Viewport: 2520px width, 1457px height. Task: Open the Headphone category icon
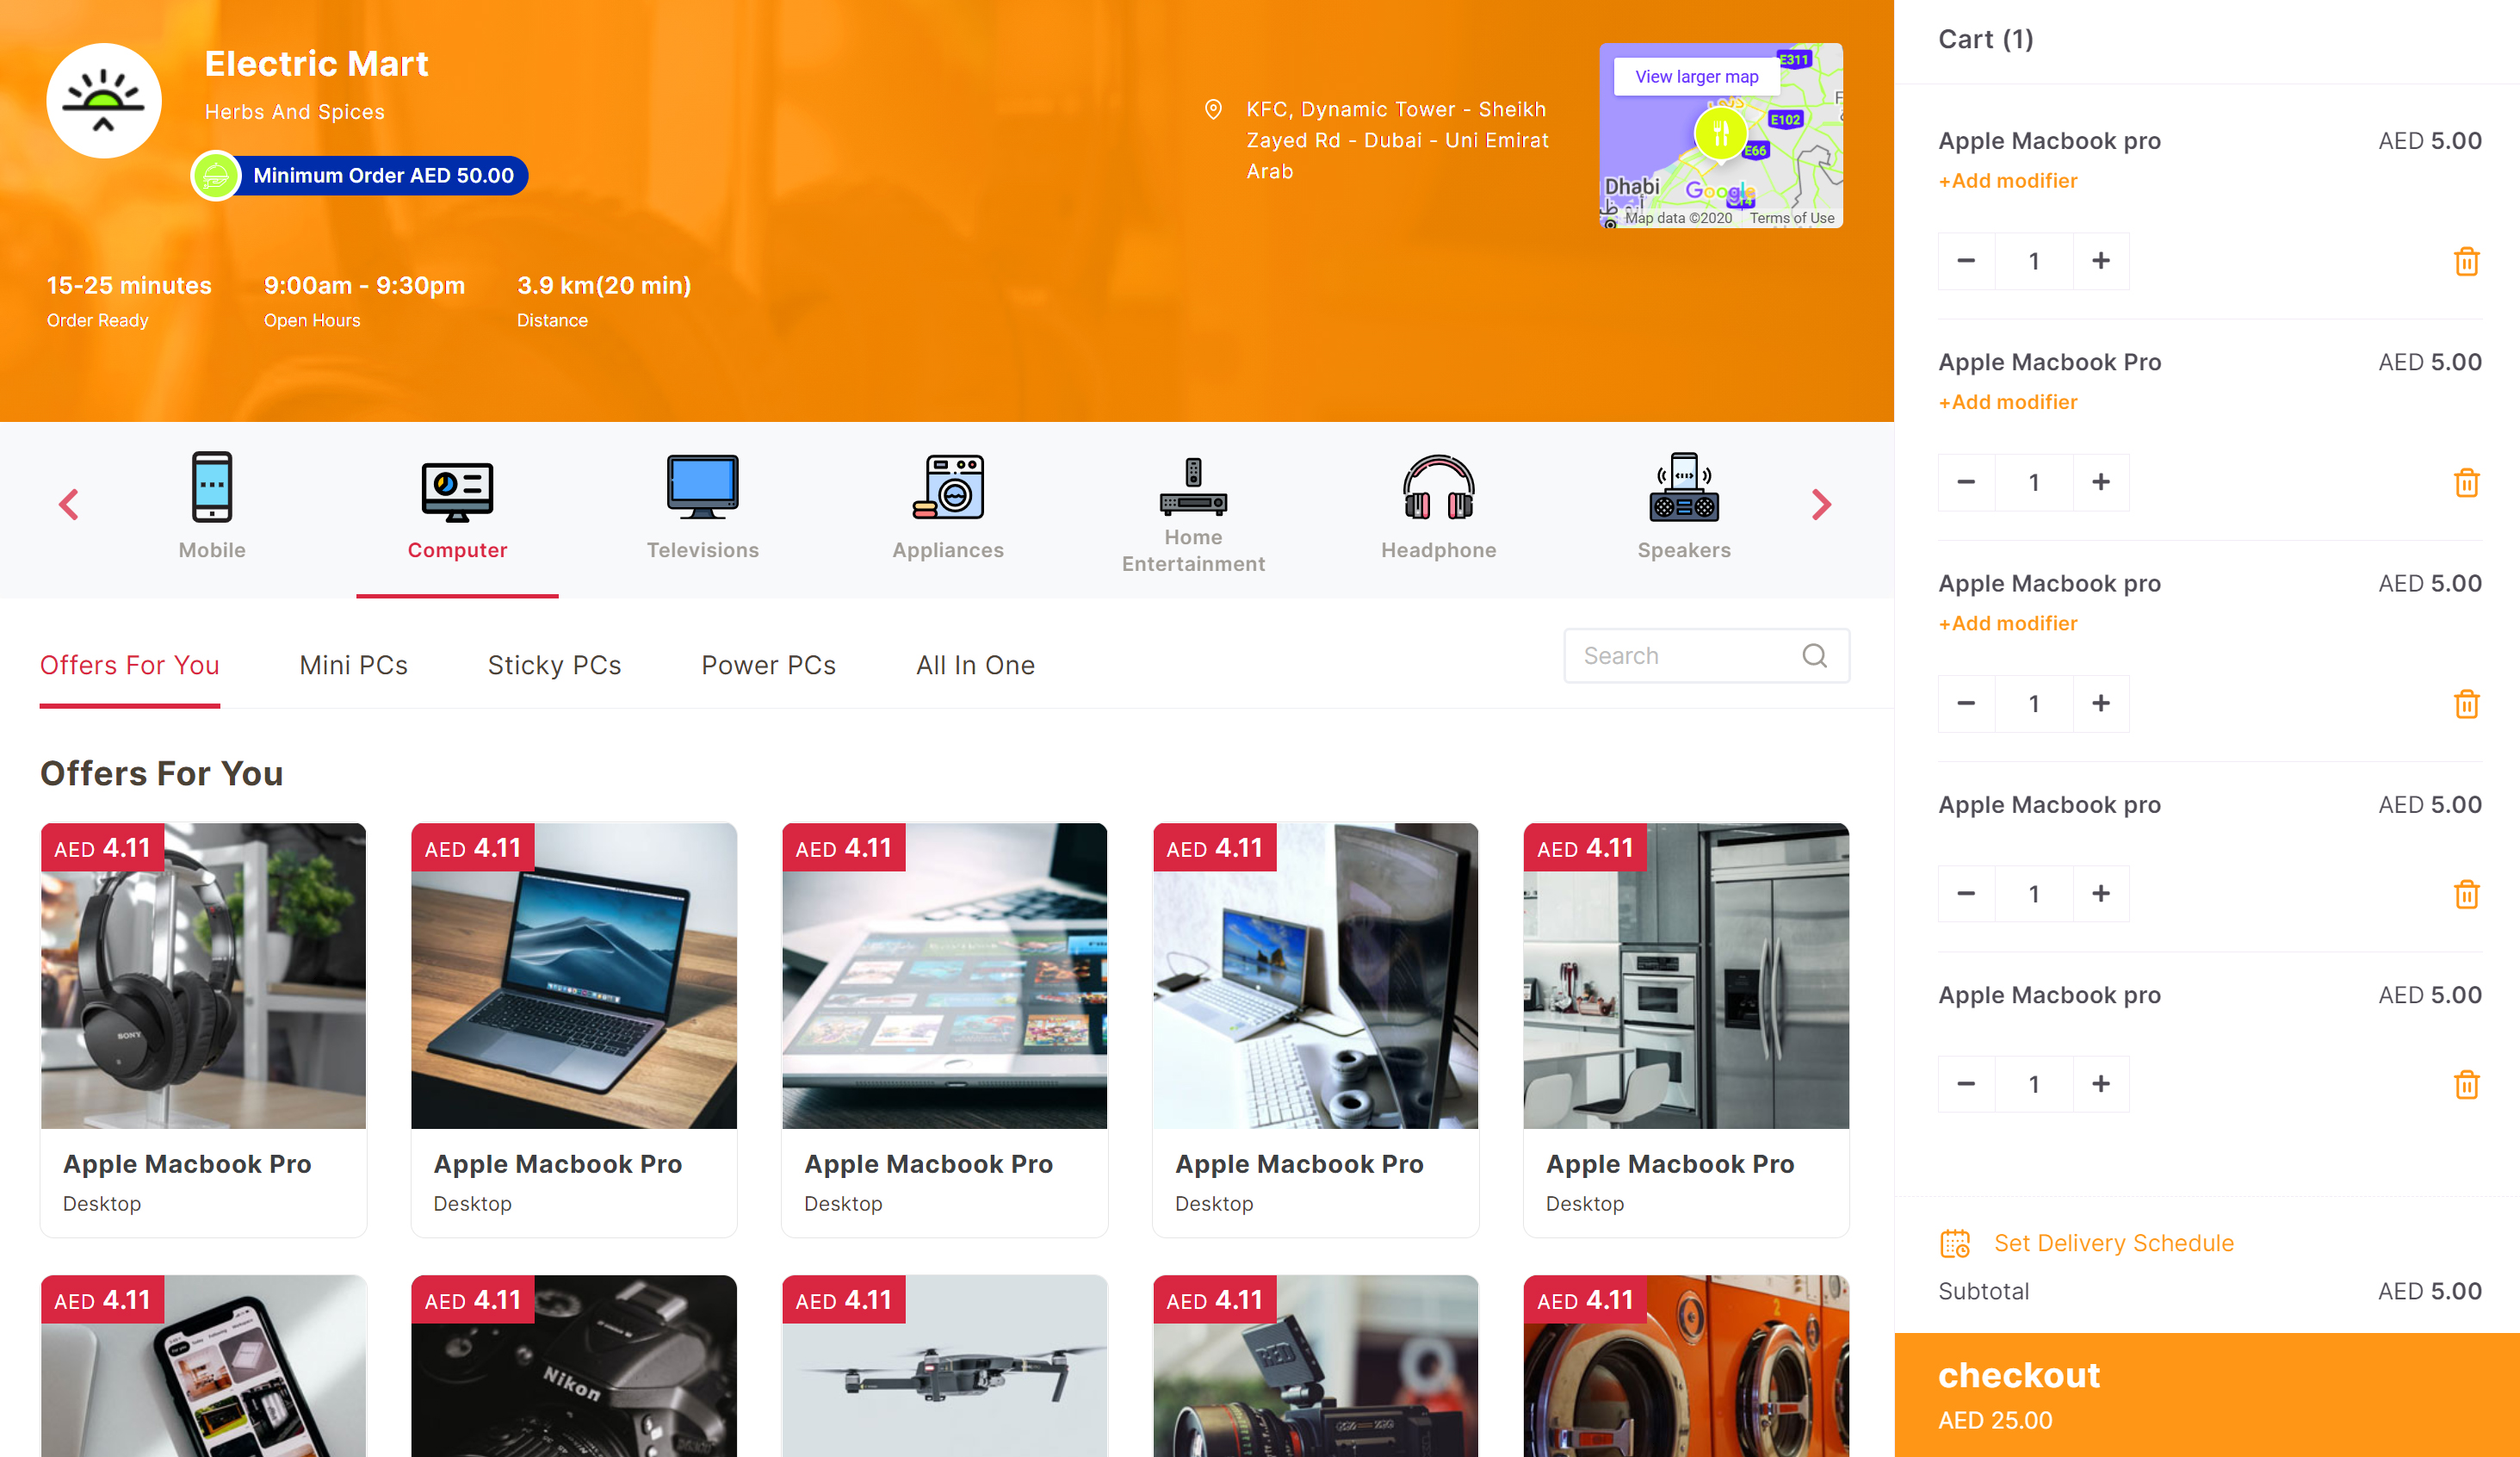(x=1438, y=487)
